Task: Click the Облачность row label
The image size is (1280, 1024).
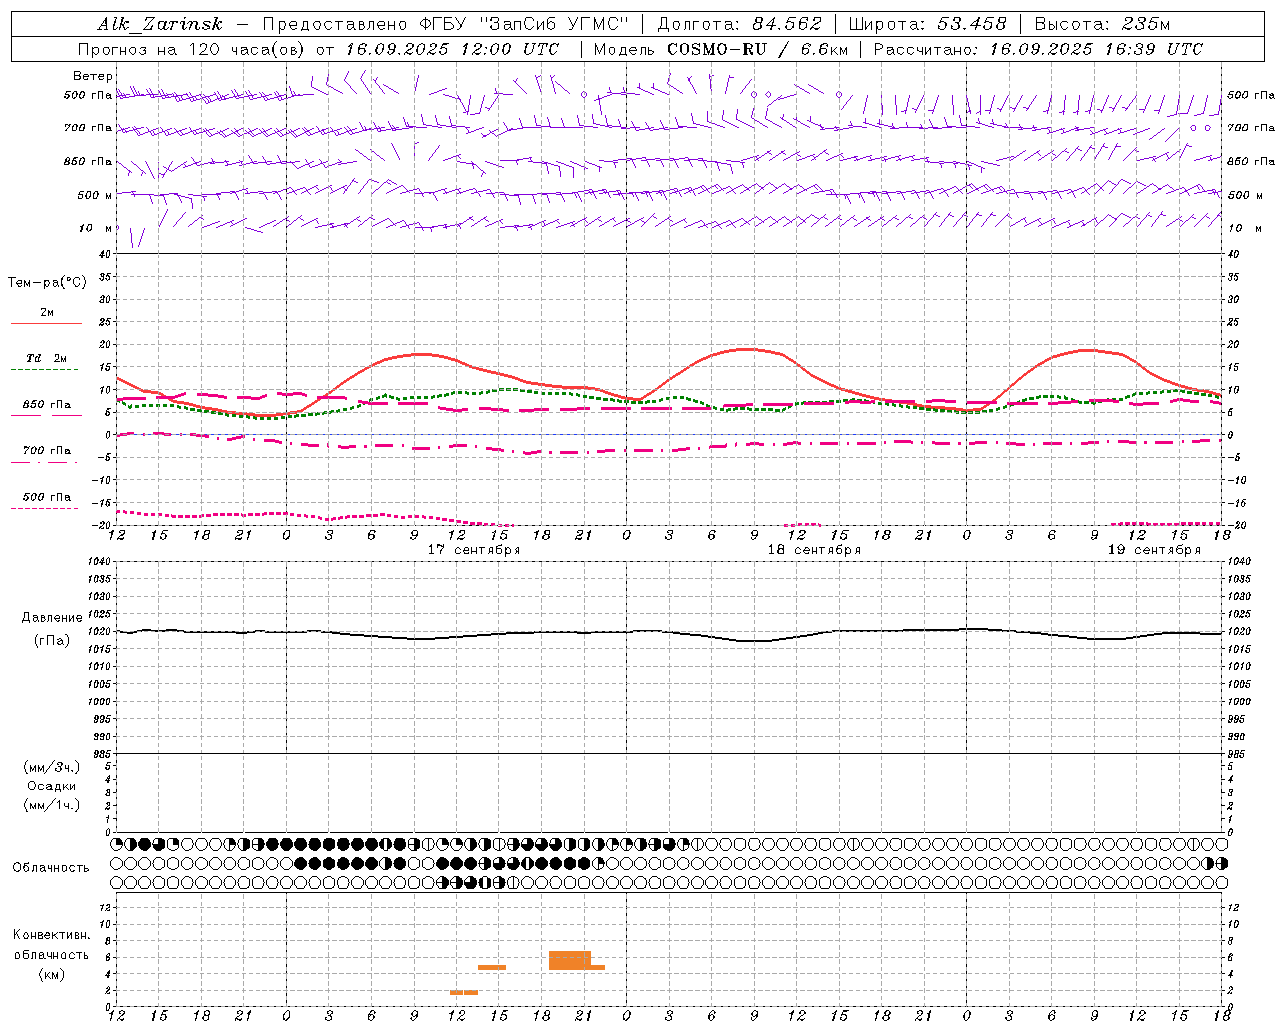Action: click(x=51, y=867)
